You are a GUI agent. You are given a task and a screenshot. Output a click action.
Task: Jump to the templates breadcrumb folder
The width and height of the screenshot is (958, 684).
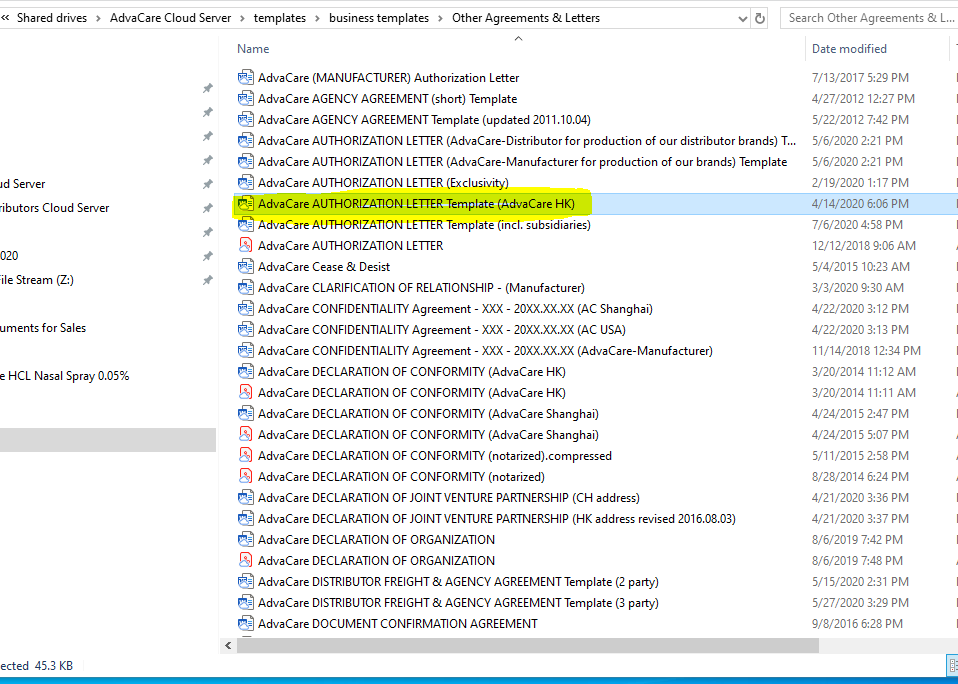[280, 18]
